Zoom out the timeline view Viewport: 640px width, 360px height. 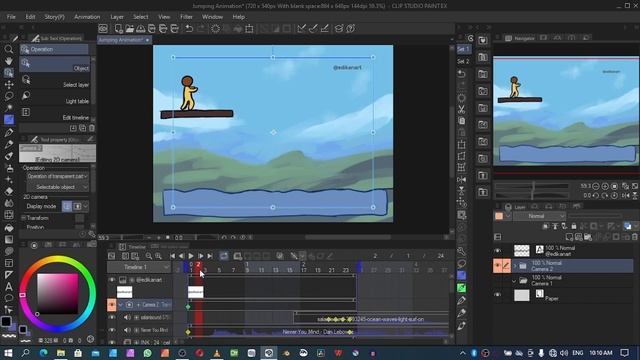coord(149,256)
